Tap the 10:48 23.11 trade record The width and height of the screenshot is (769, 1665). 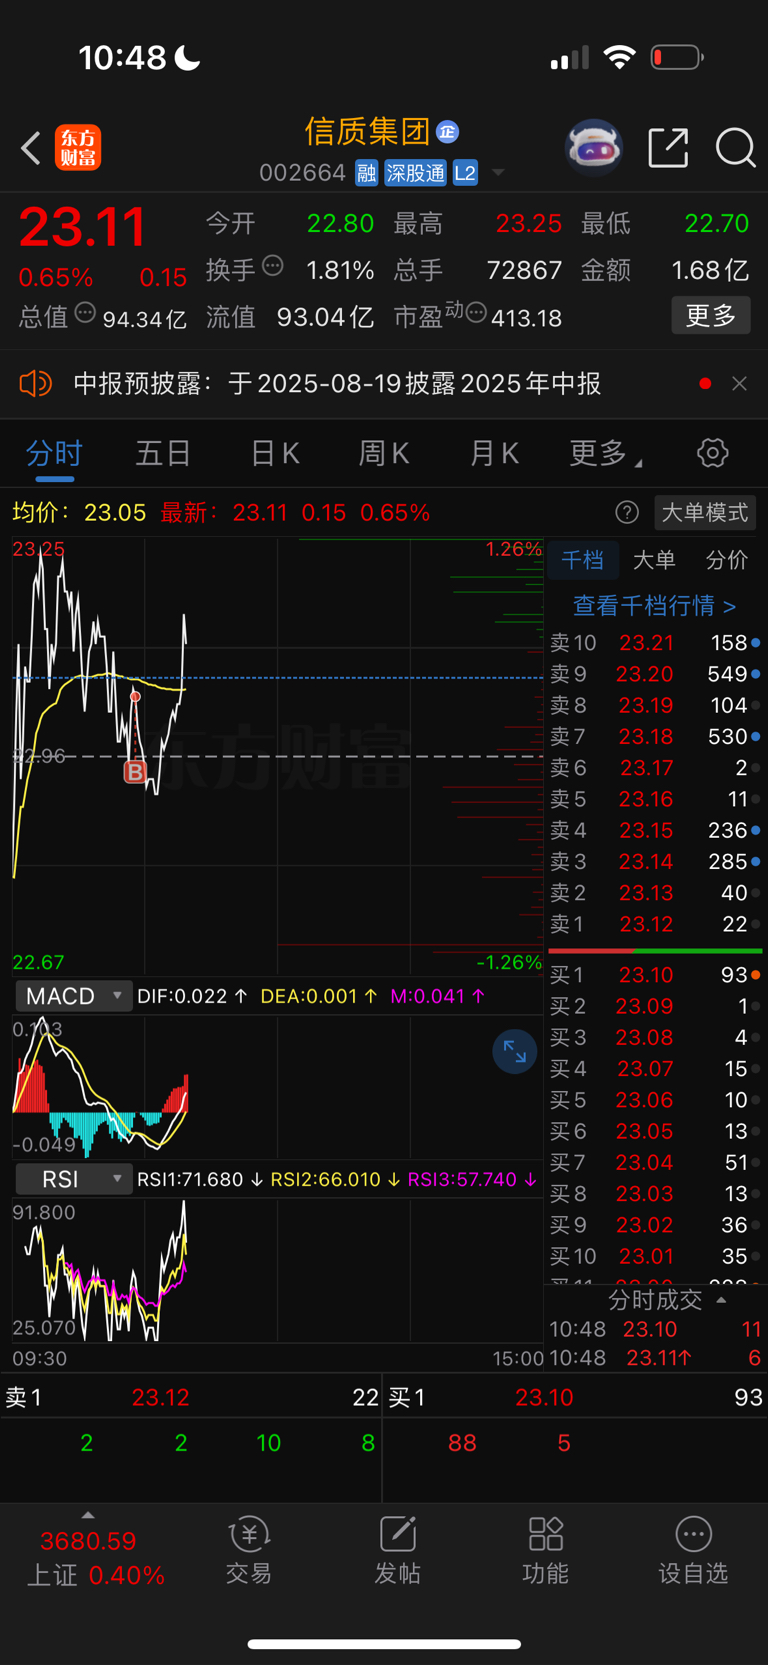pos(655,1358)
